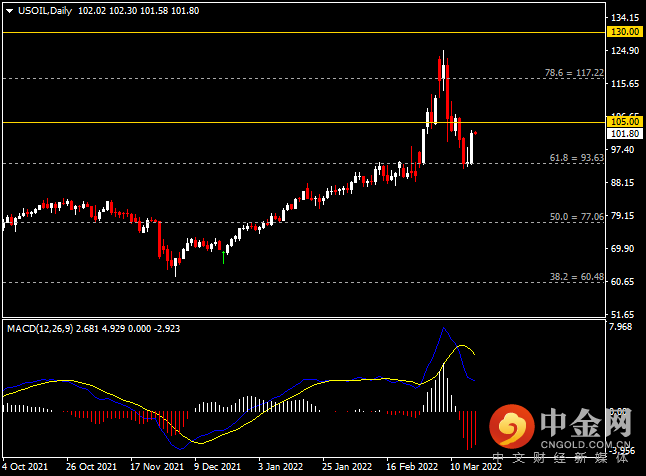
Task: Select the red dot at latest price
Action: tap(475, 133)
